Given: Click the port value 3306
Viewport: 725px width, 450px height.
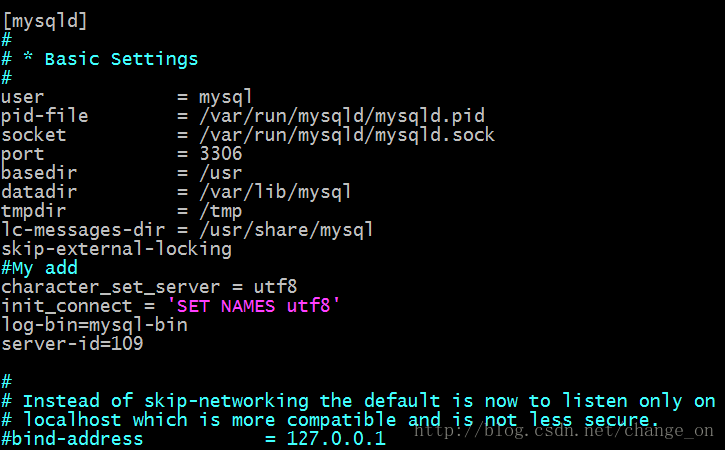Looking at the screenshot, I should click(221, 154).
